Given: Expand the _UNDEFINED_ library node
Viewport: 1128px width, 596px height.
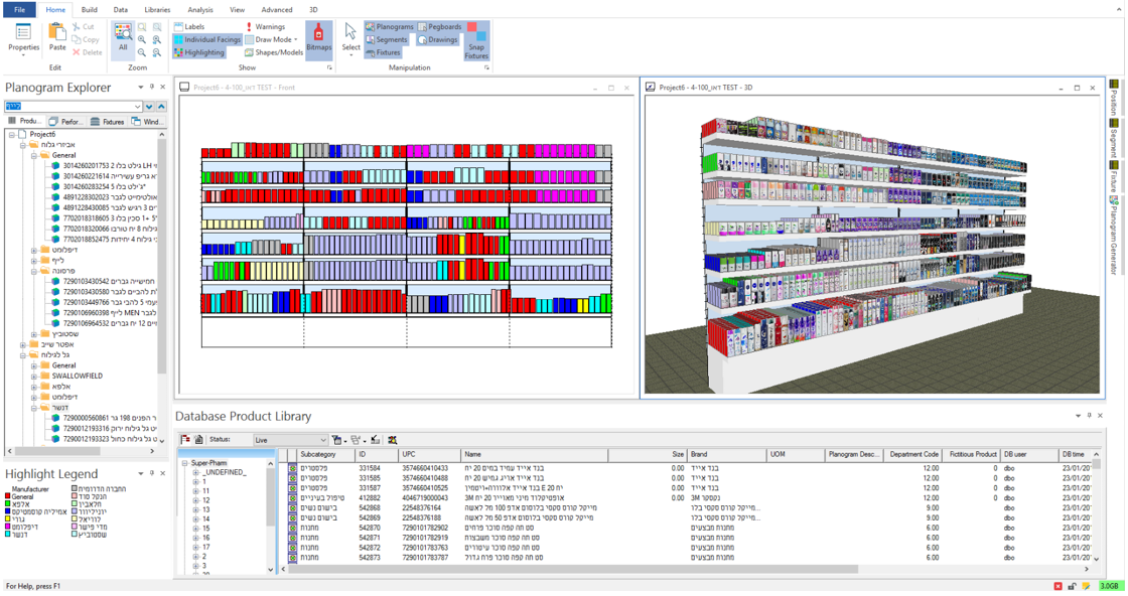Looking at the screenshot, I should [x=196, y=472].
